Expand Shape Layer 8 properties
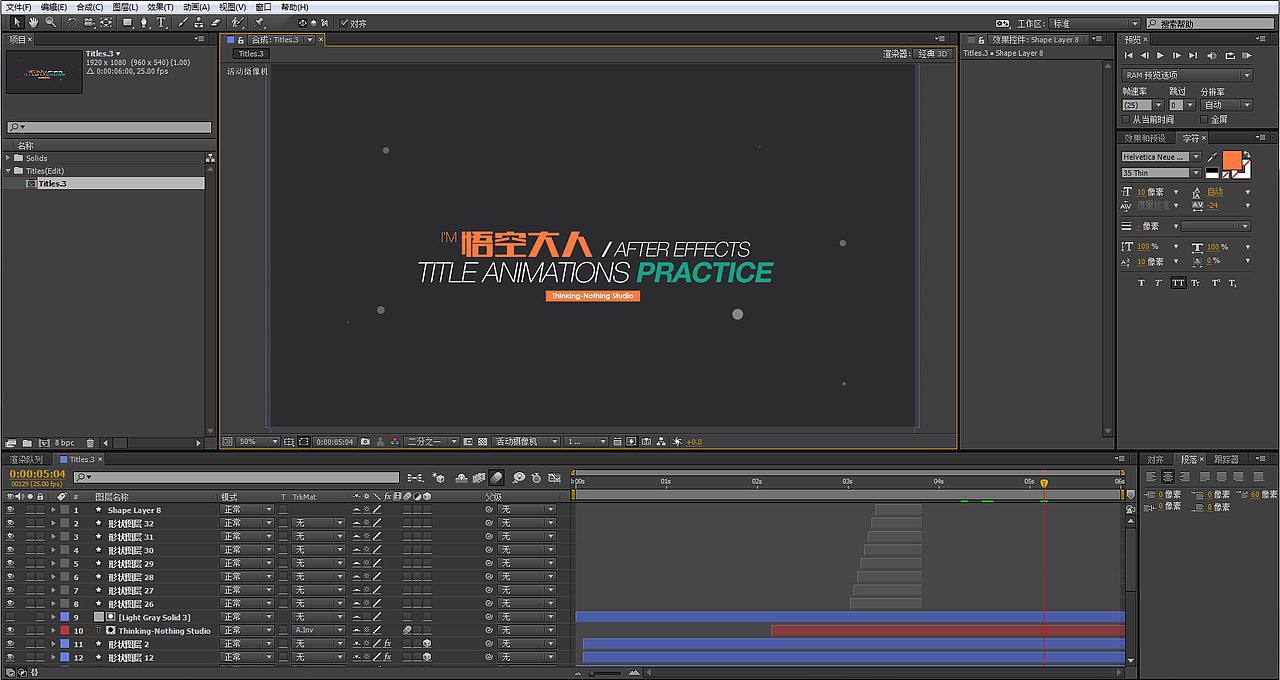 click(54, 510)
